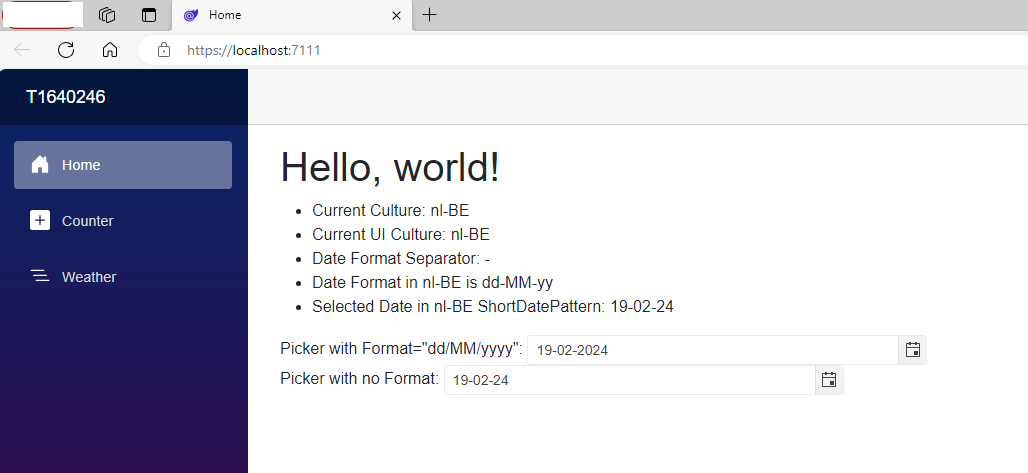This screenshot has width=1028, height=473.
Task: View site info via lock icon
Action: tap(164, 50)
